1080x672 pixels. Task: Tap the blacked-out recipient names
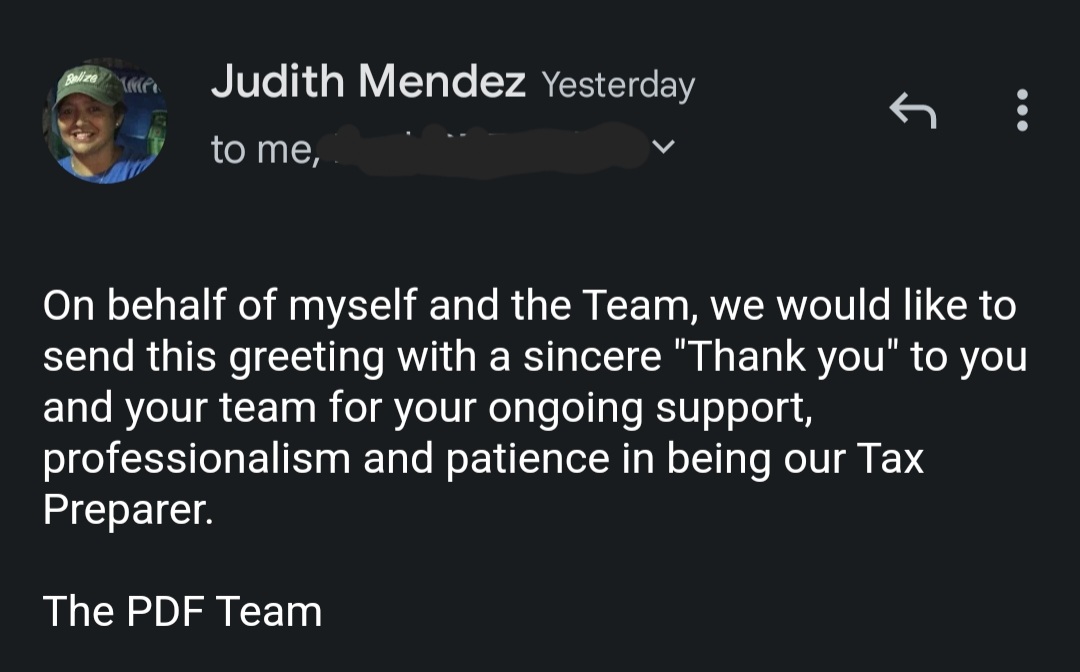(486, 149)
